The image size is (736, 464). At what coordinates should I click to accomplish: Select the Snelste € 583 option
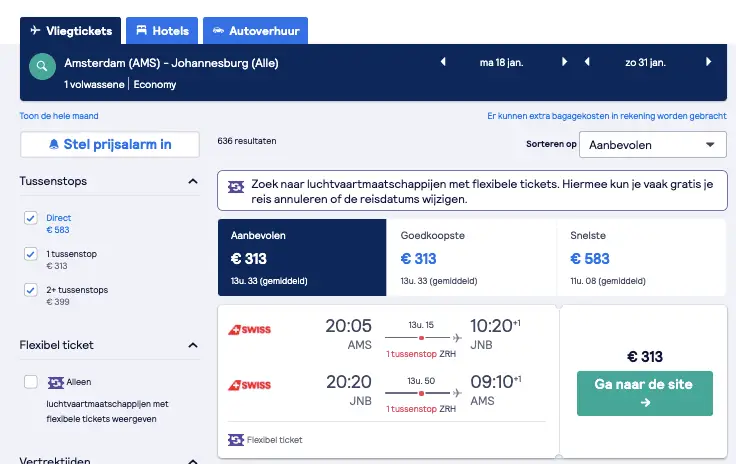click(x=641, y=257)
